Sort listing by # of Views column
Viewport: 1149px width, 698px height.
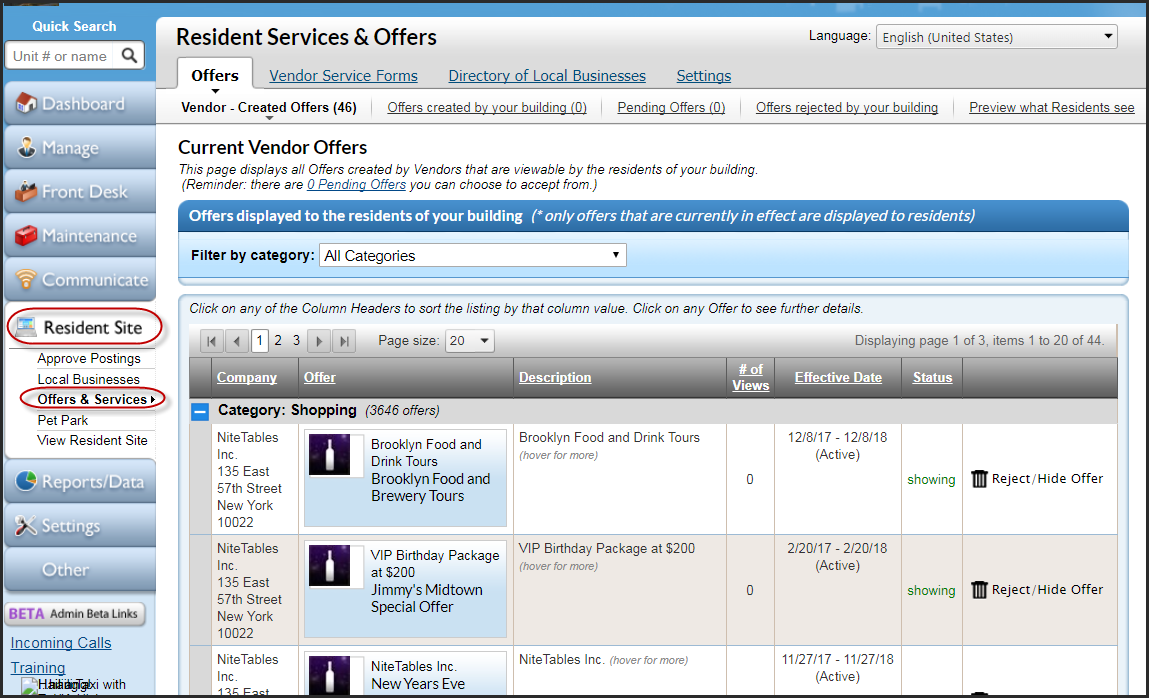(x=750, y=377)
